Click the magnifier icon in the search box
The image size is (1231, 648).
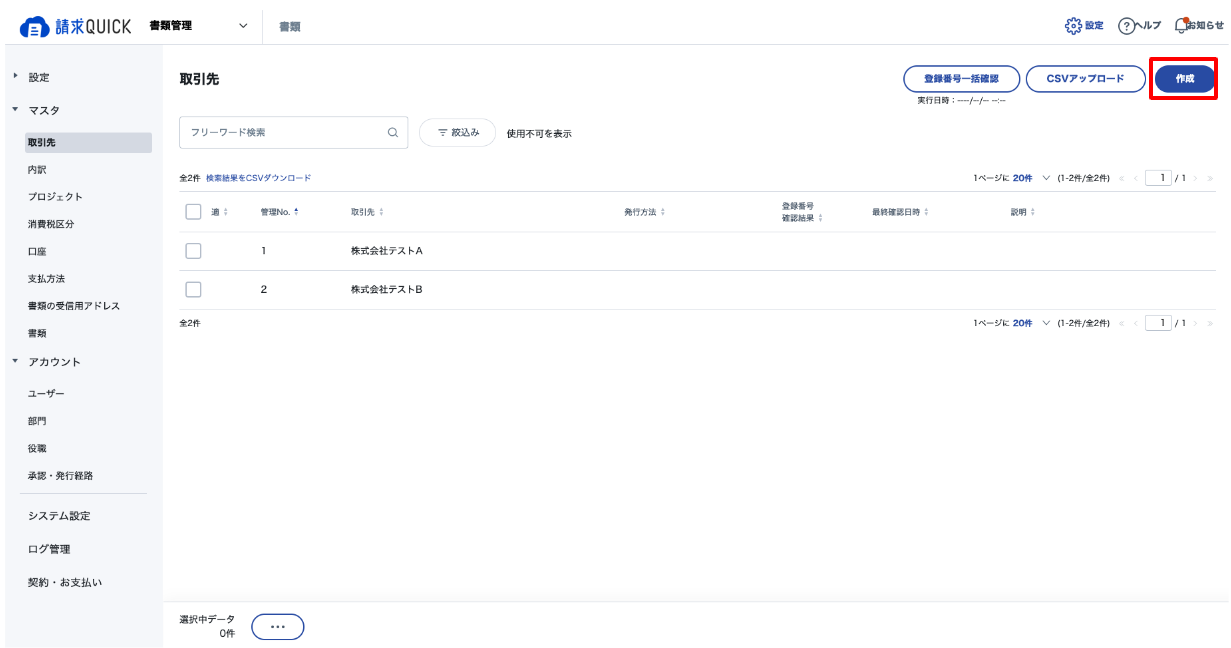393,132
